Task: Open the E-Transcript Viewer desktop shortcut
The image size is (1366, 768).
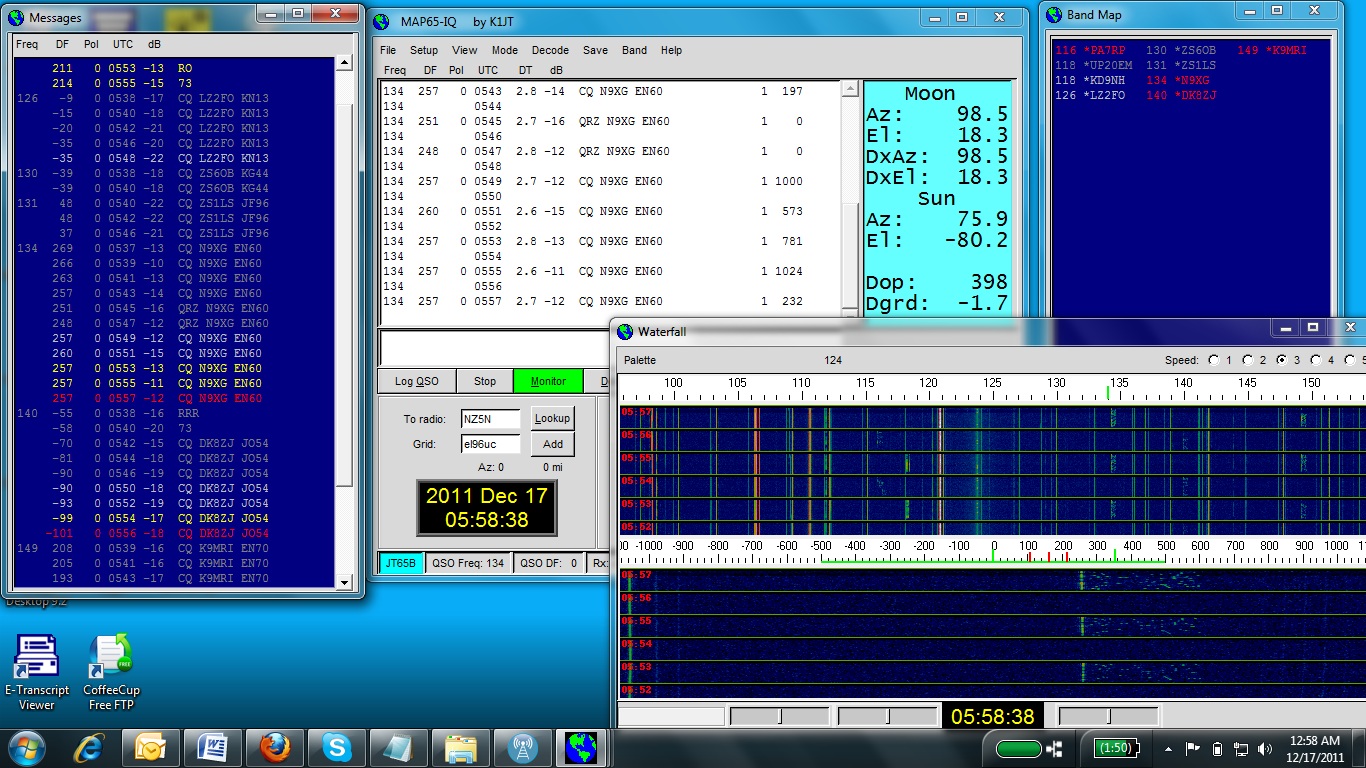Action: pyautogui.click(x=36, y=658)
